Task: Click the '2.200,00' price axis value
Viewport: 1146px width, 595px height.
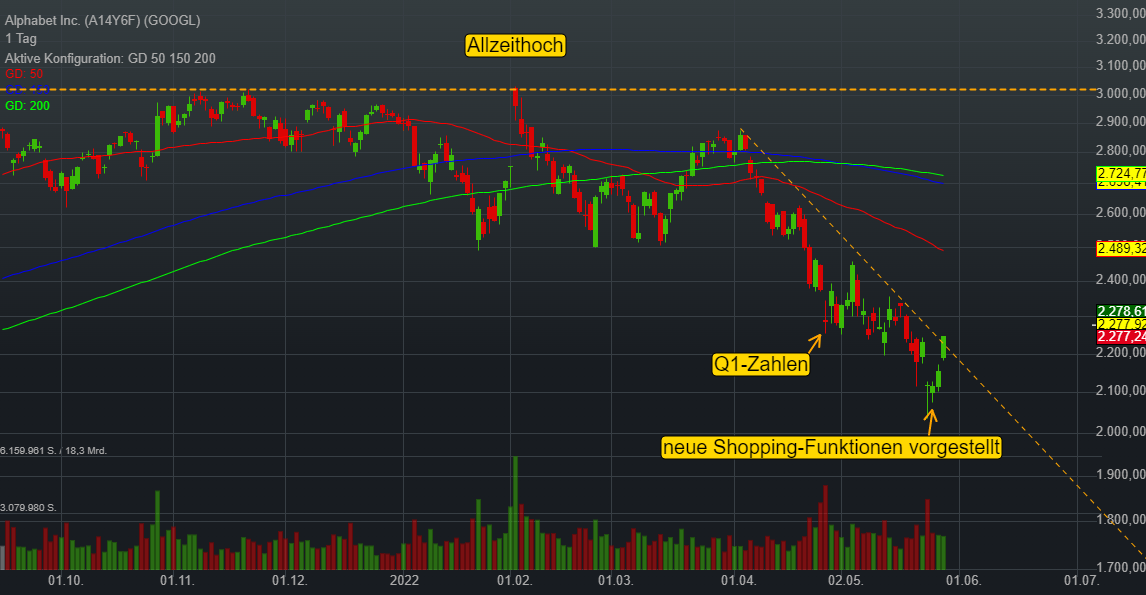Action: [x=1120, y=352]
